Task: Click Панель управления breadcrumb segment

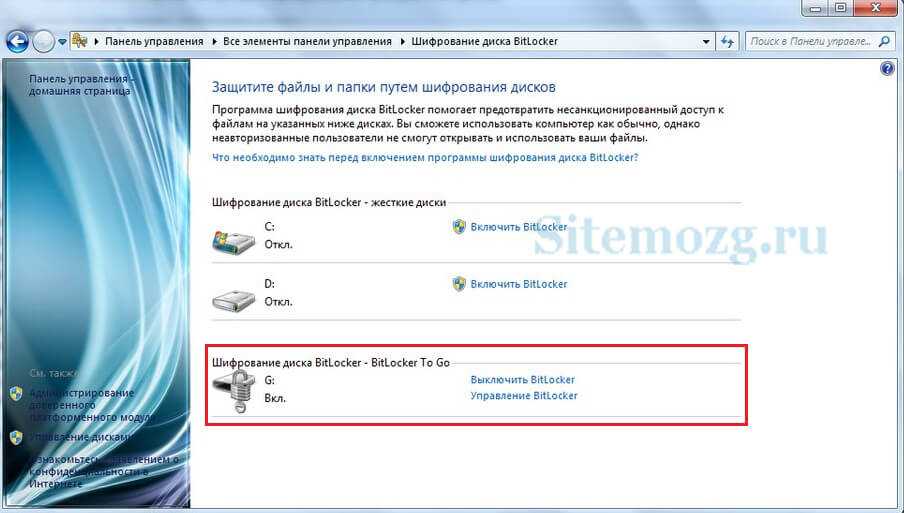Action: coord(154,42)
